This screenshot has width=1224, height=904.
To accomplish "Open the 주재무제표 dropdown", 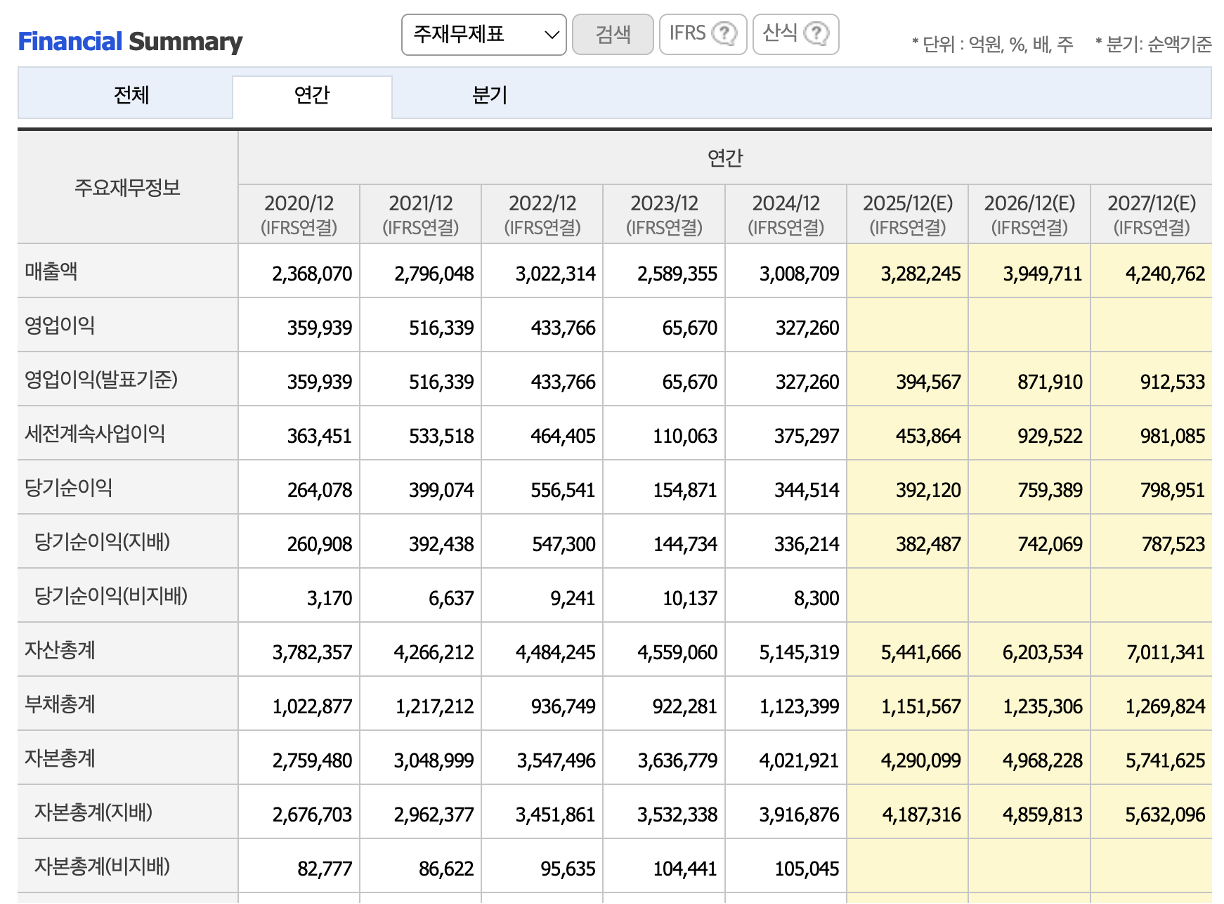I will pyautogui.click(x=483, y=34).
